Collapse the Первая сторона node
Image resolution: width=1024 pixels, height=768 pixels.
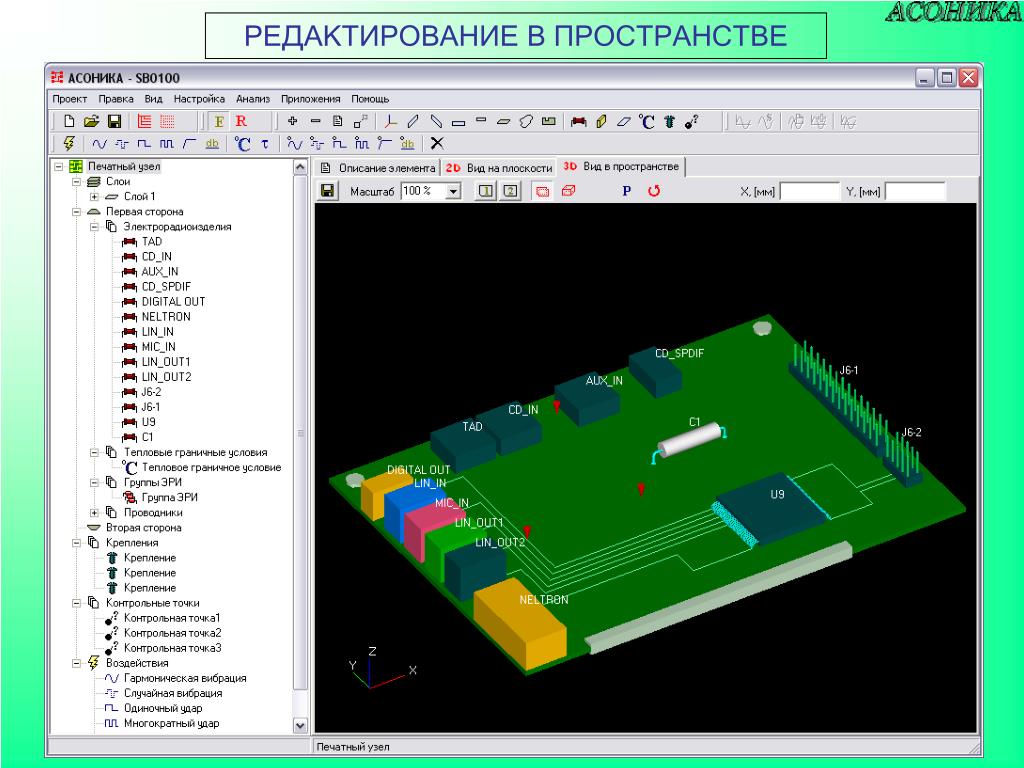pyautogui.click(x=76, y=212)
